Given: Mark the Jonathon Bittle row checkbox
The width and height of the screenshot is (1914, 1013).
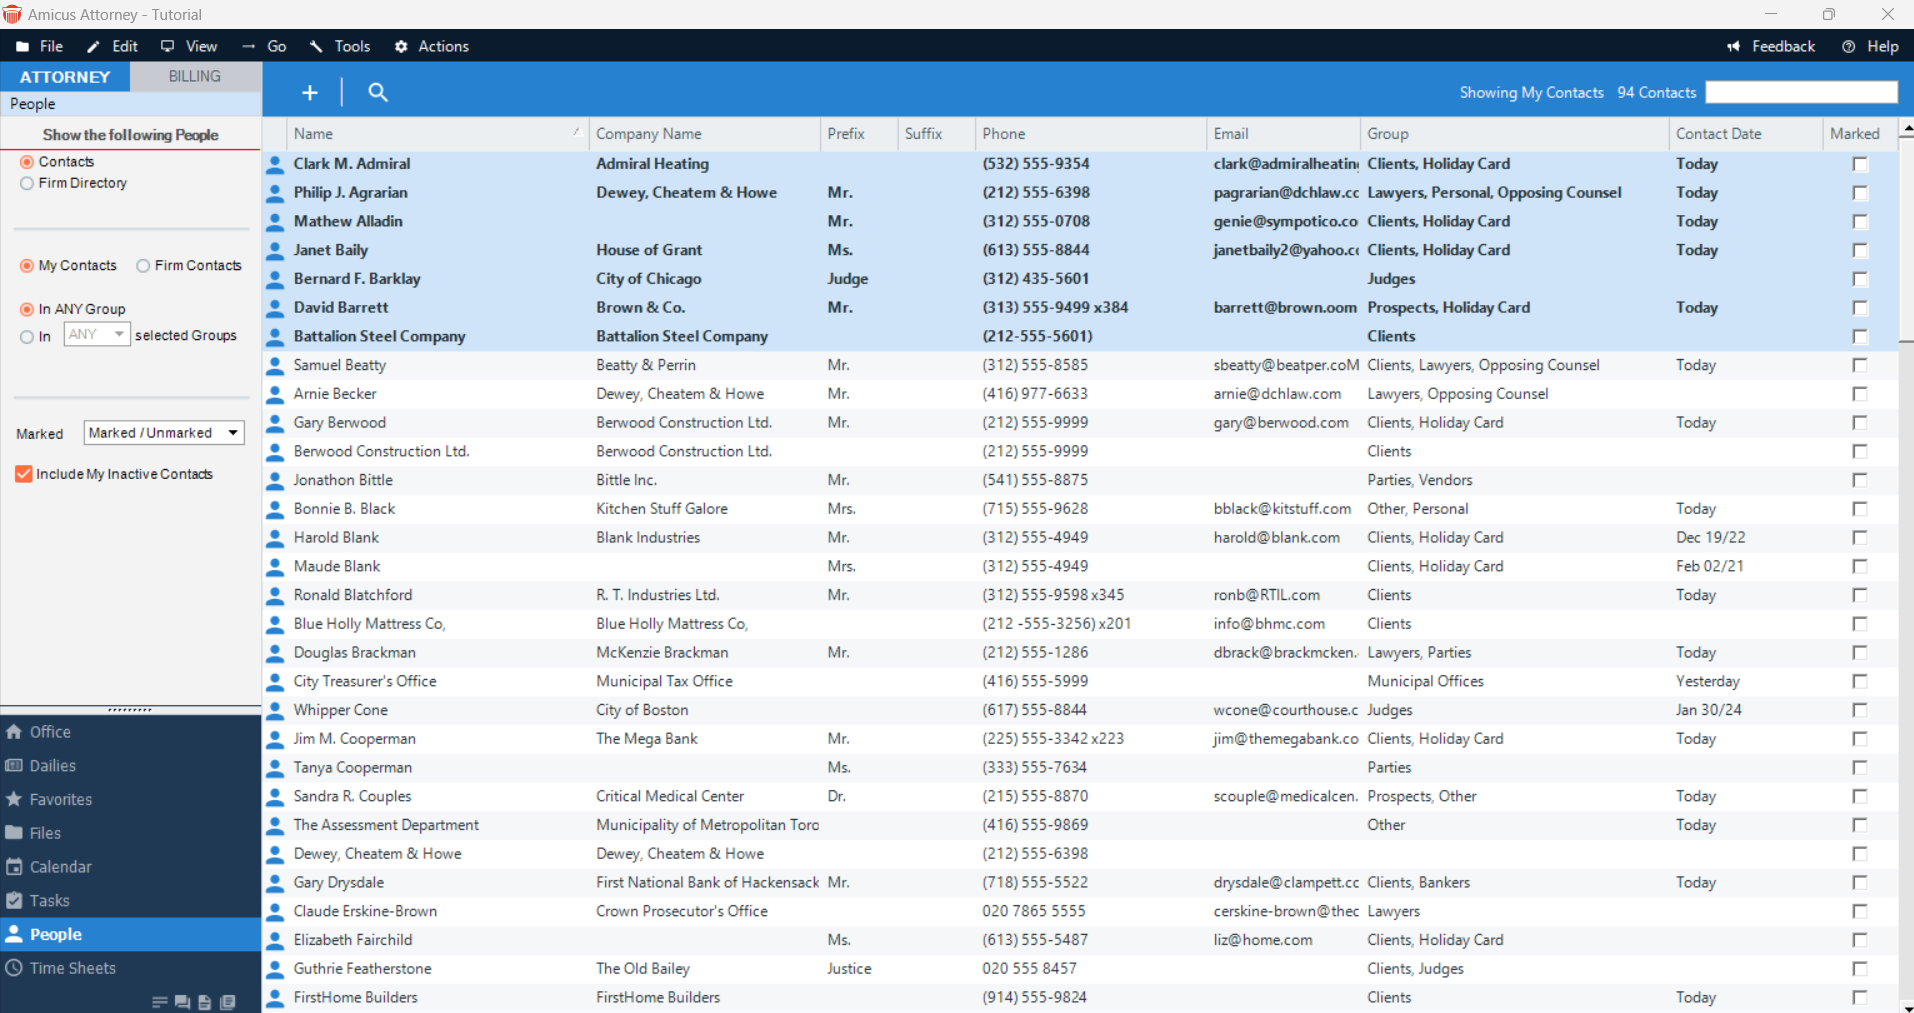Looking at the screenshot, I should (1860, 480).
